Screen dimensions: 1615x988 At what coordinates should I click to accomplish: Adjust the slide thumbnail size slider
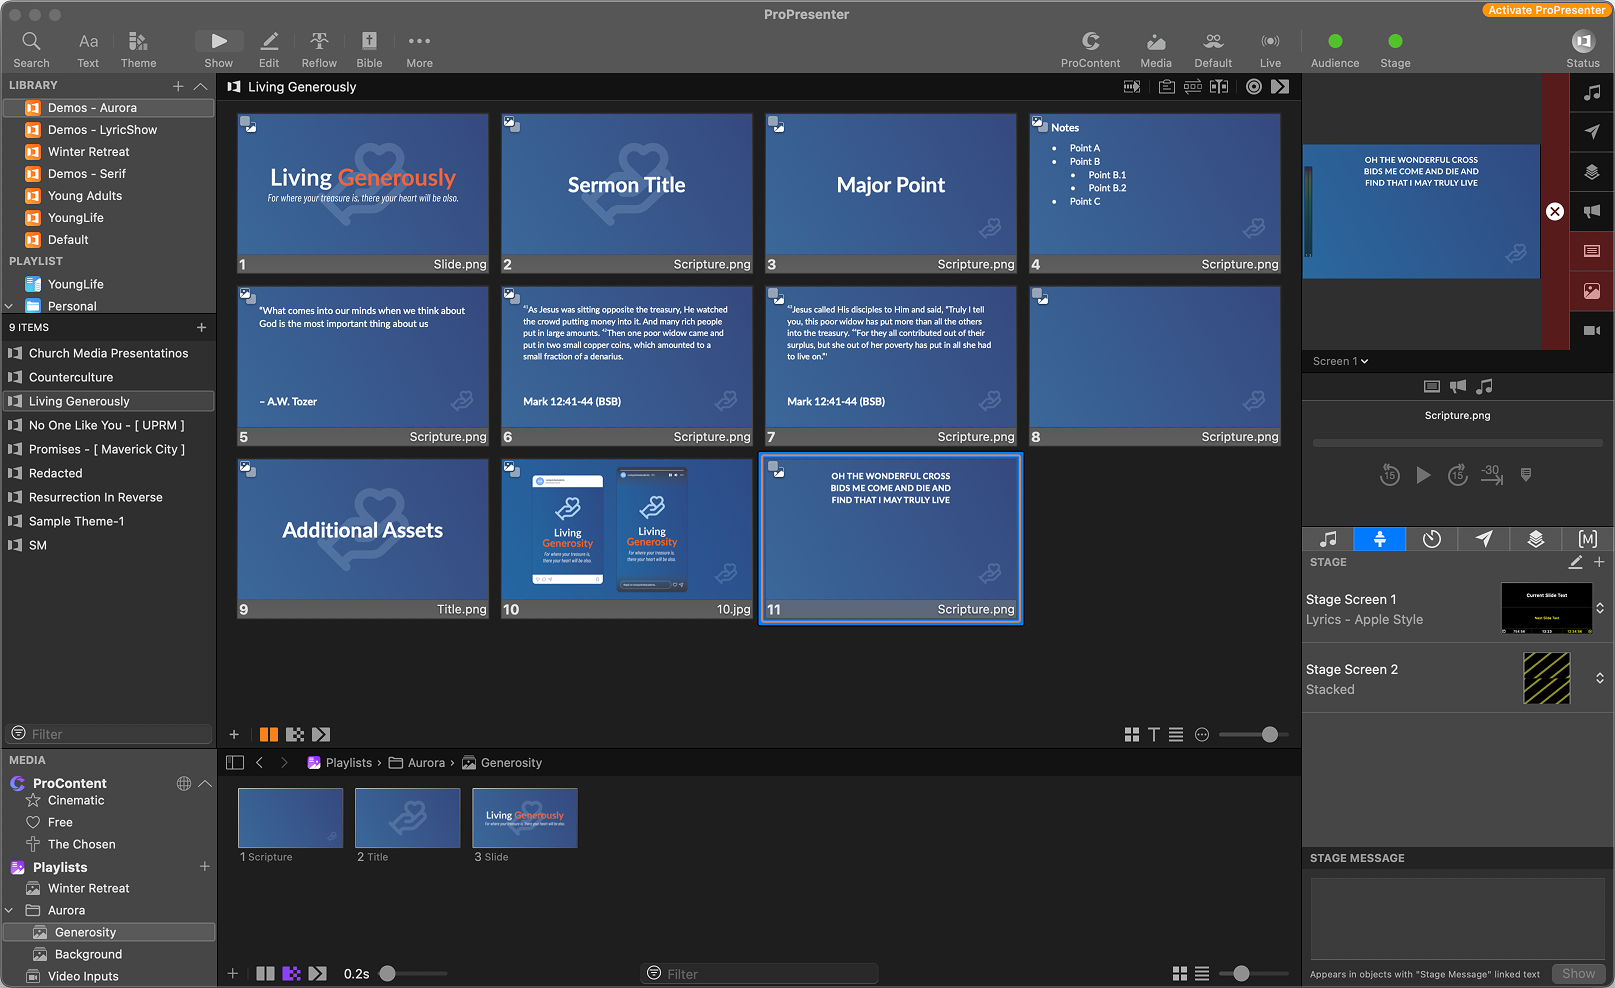1269,734
